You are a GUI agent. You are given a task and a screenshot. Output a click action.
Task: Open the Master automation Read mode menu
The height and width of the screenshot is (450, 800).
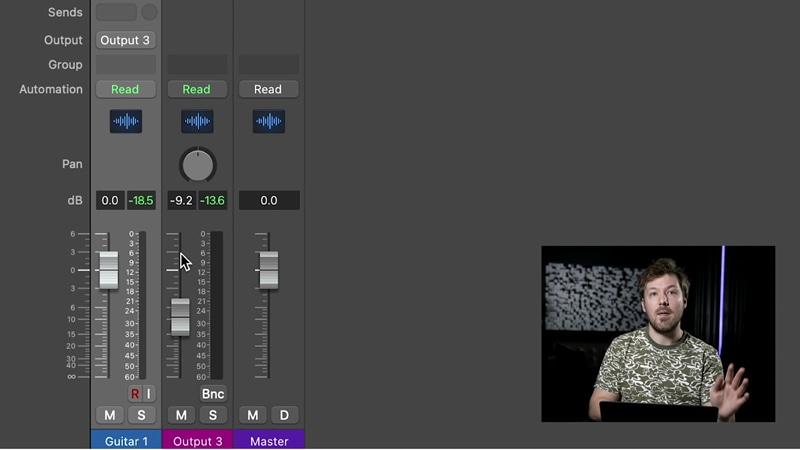click(x=268, y=89)
